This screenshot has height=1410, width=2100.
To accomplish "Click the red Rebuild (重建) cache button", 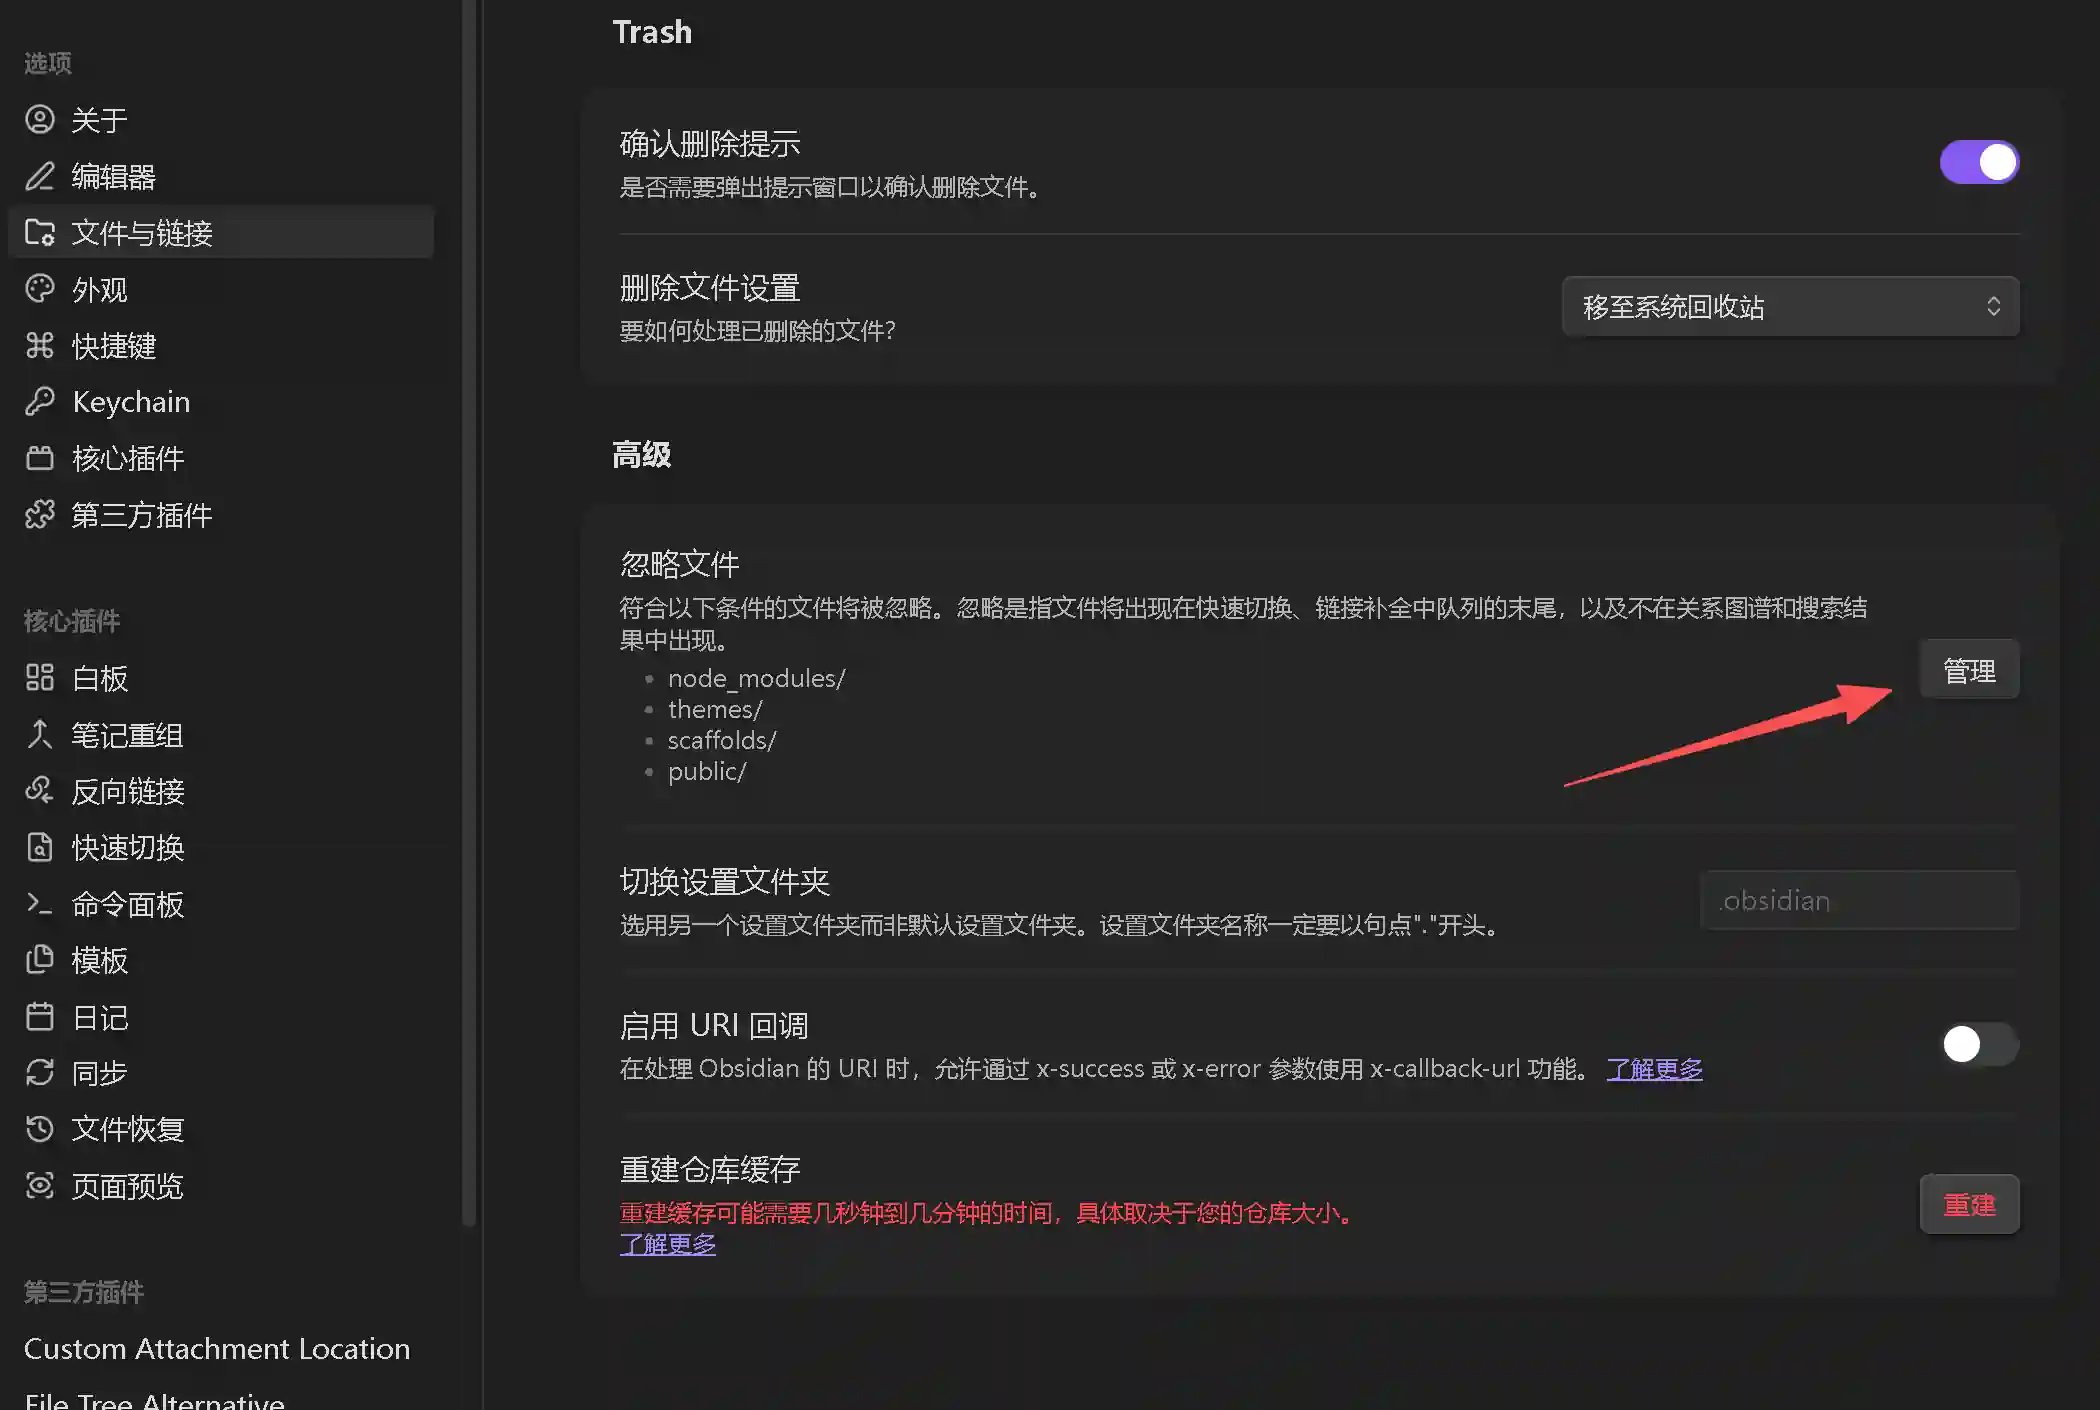I will point(1968,1205).
